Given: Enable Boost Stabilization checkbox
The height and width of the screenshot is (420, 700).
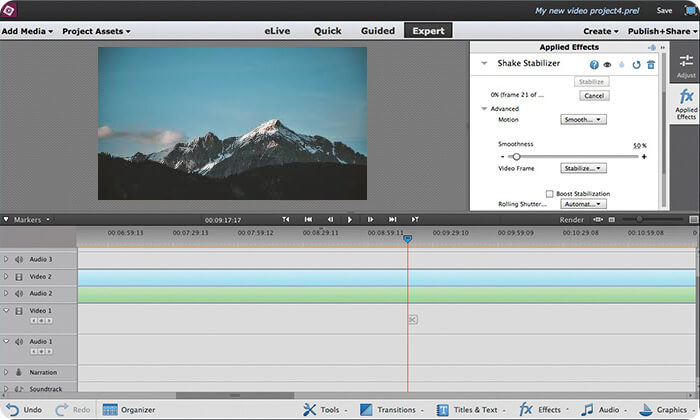Looking at the screenshot, I should coord(550,194).
